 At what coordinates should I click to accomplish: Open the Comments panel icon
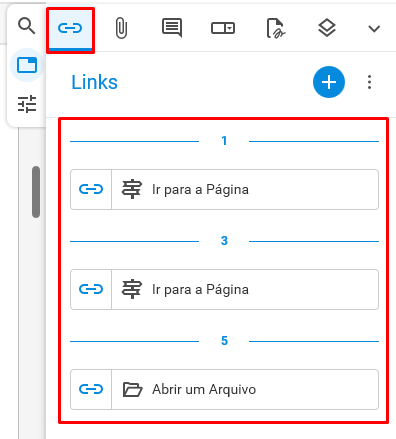tap(172, 28)
